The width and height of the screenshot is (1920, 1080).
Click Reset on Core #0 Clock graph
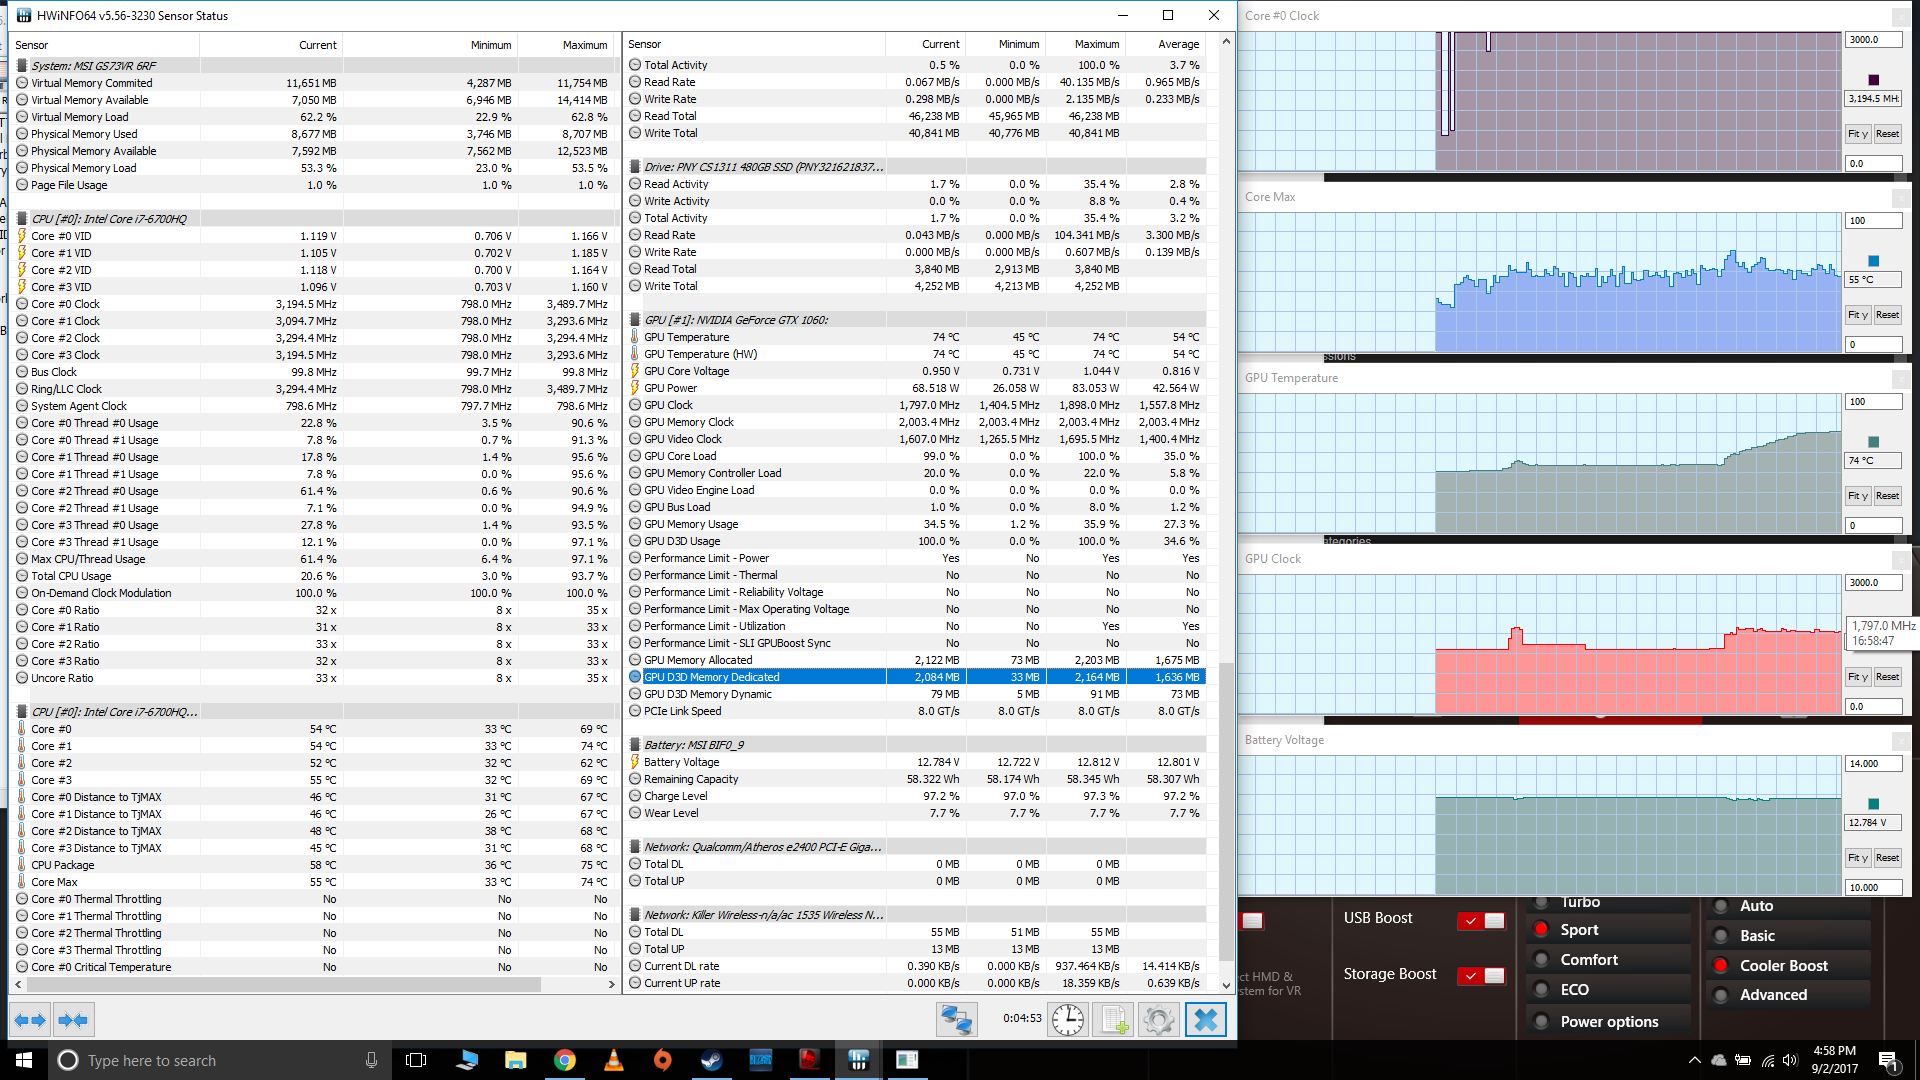(1888, 134)
